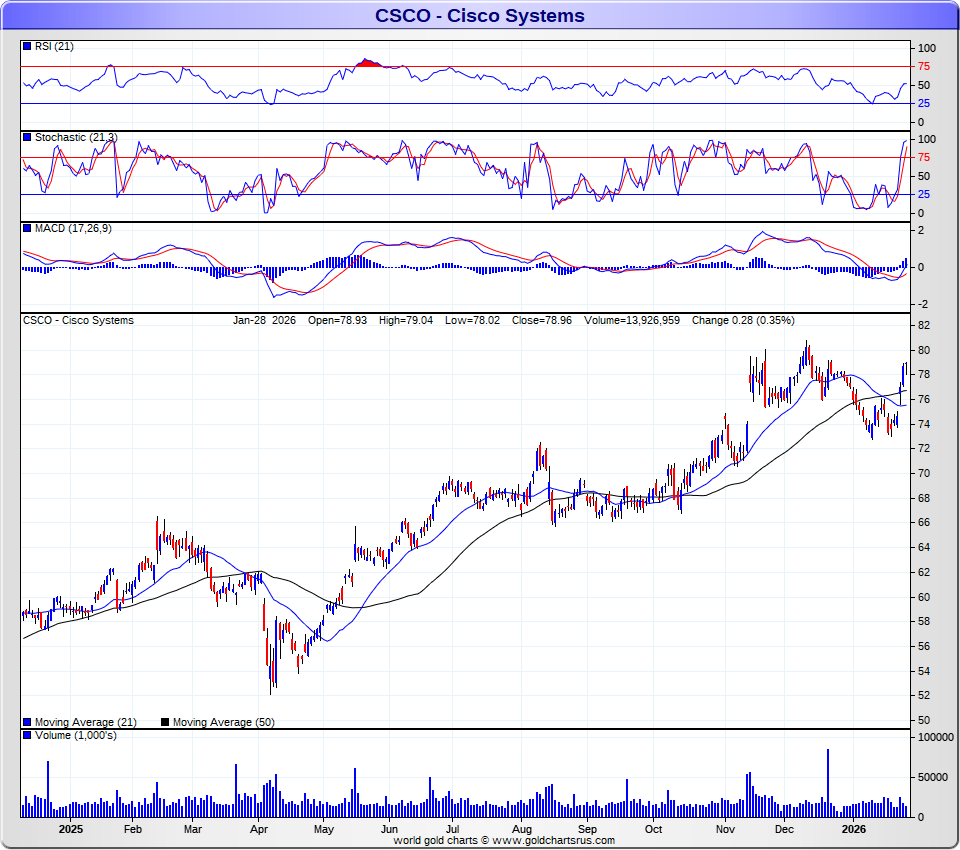
Task: Click the 'Change 0.28 (0.35%)' text
Action: (x=743, y=320)
